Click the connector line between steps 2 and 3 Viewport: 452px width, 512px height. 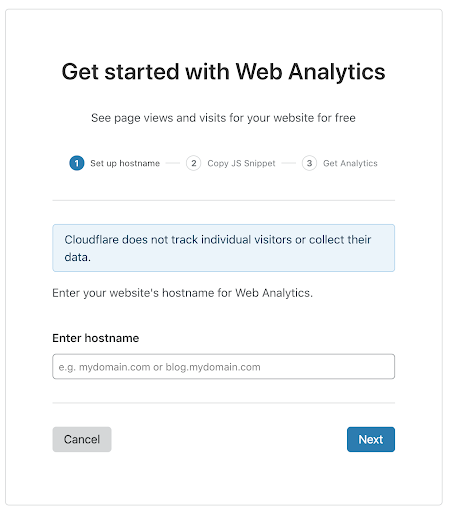click(x=289, y=163)
